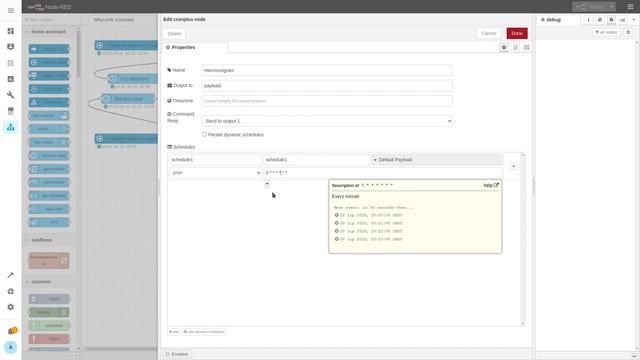
Task: Open the node appearance icon
Action: [527, 47]
